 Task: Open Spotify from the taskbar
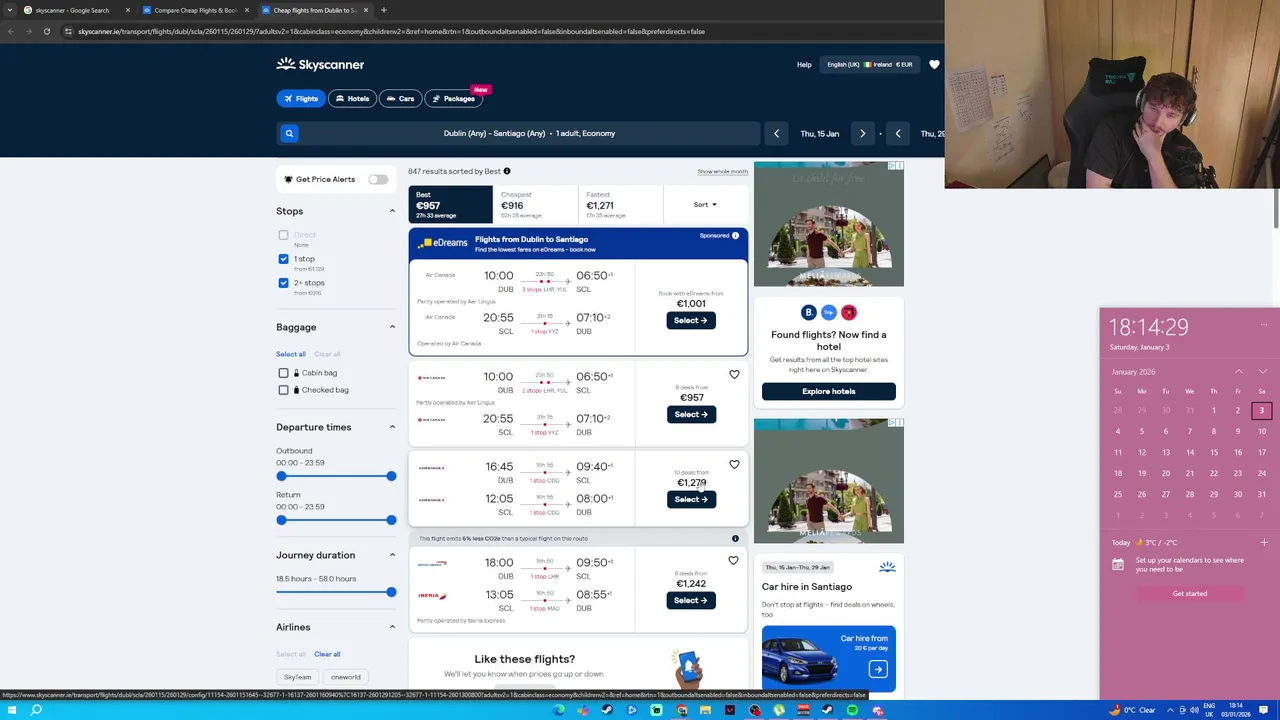pyautogui.click(x=852, y=710)
